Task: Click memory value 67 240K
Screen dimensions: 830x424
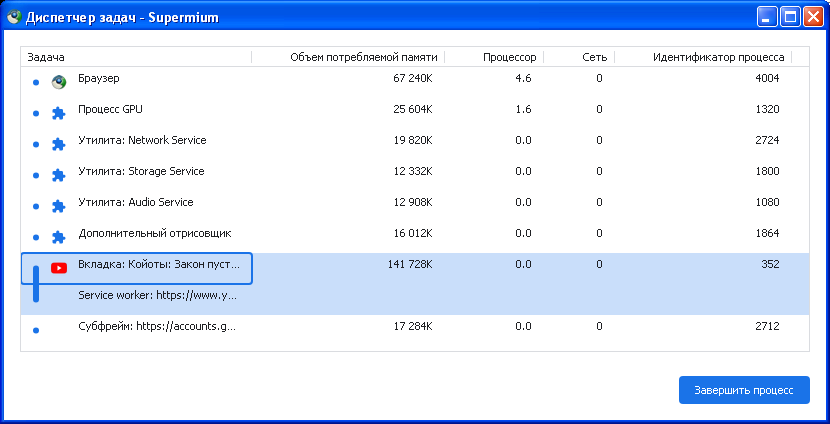Action: [413, 78]
